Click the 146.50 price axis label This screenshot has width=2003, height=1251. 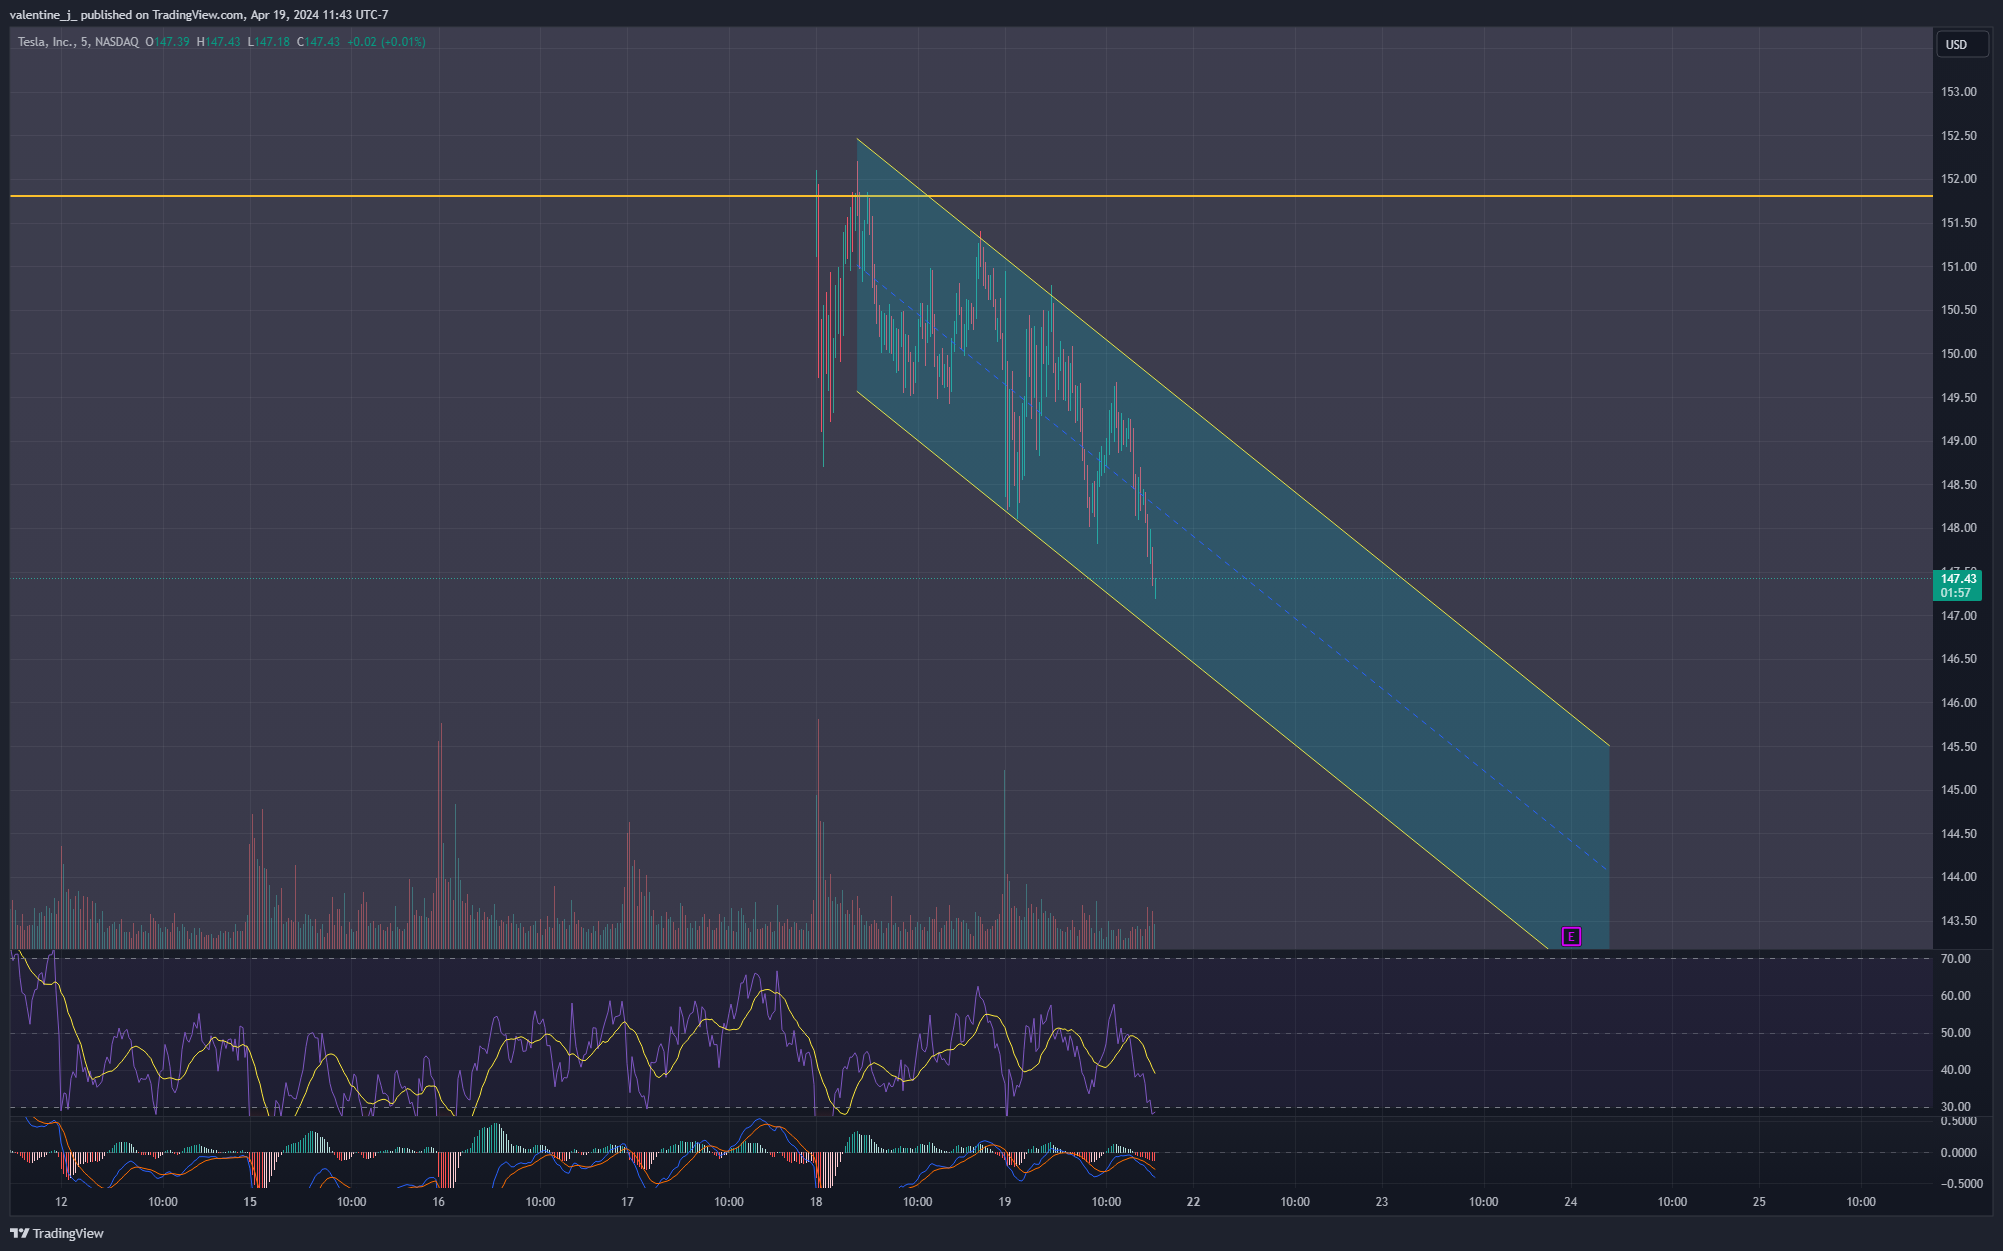point(1958,659)
